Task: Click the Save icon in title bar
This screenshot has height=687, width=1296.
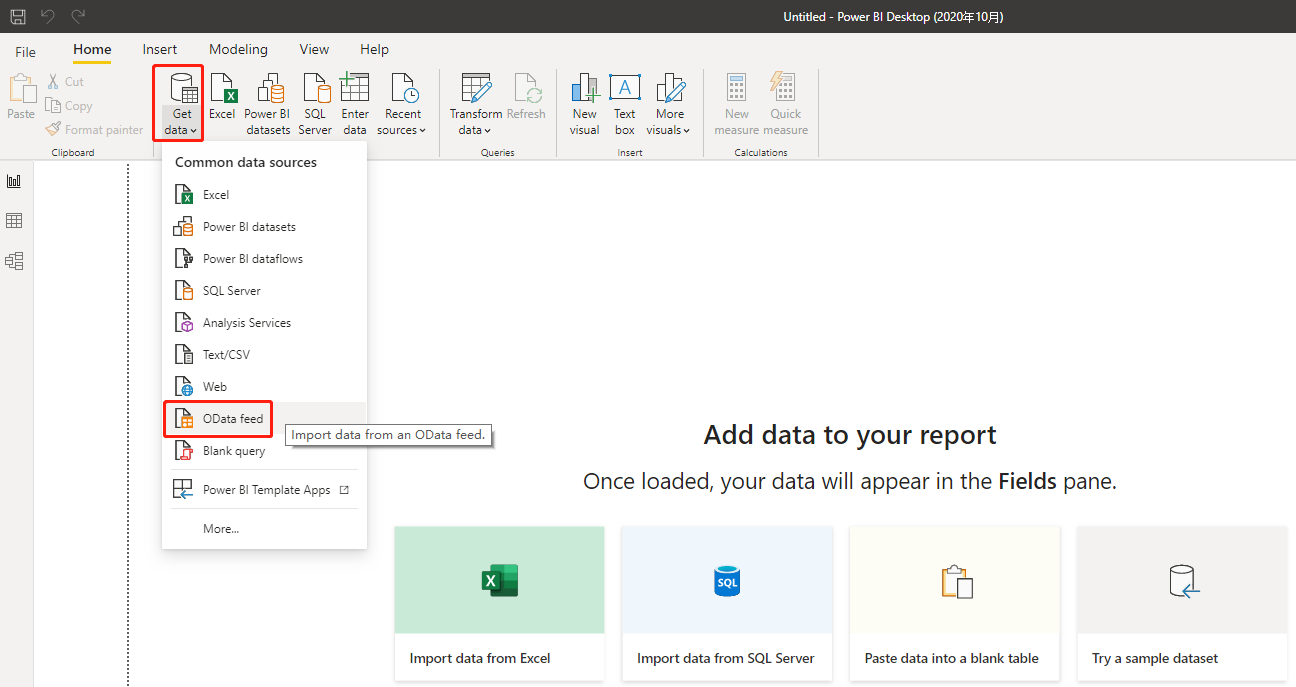Action: point(18,16)
